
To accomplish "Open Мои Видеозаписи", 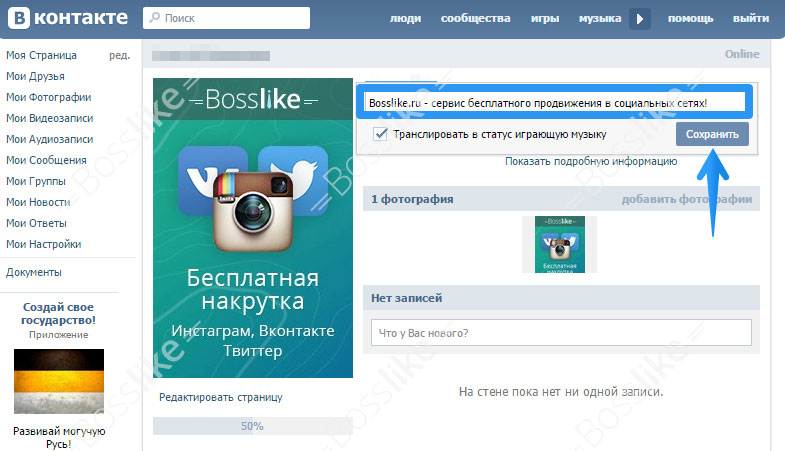I will tap(50, 118).
